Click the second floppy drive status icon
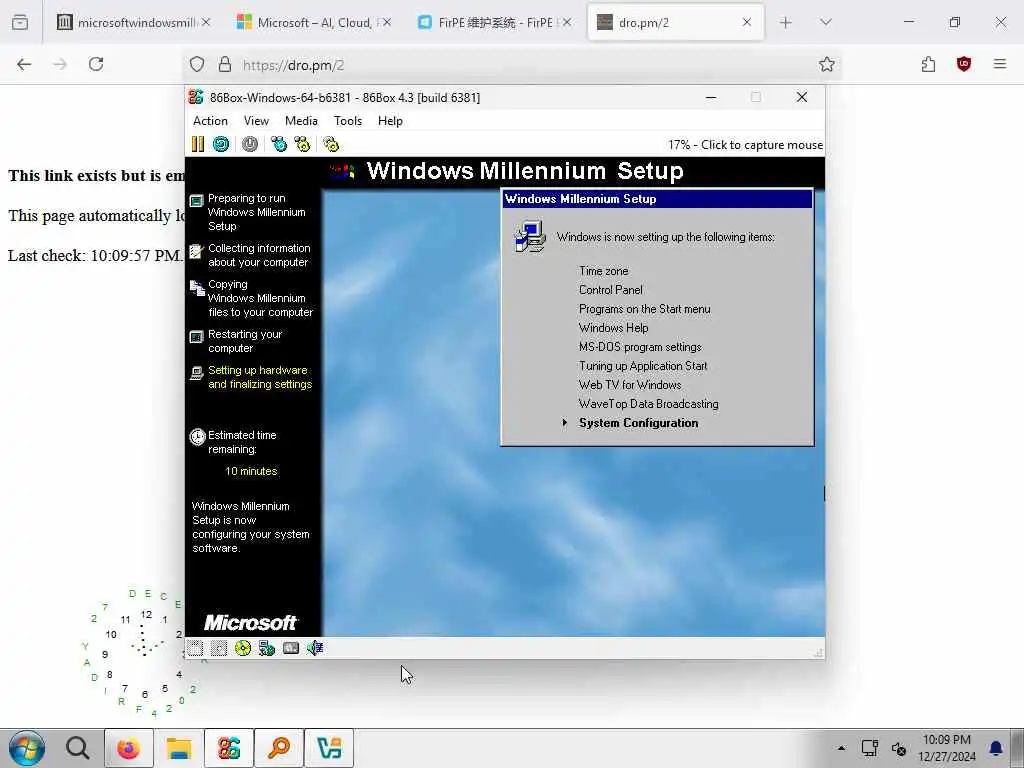The image size is (1024, 768). point(219,648)
